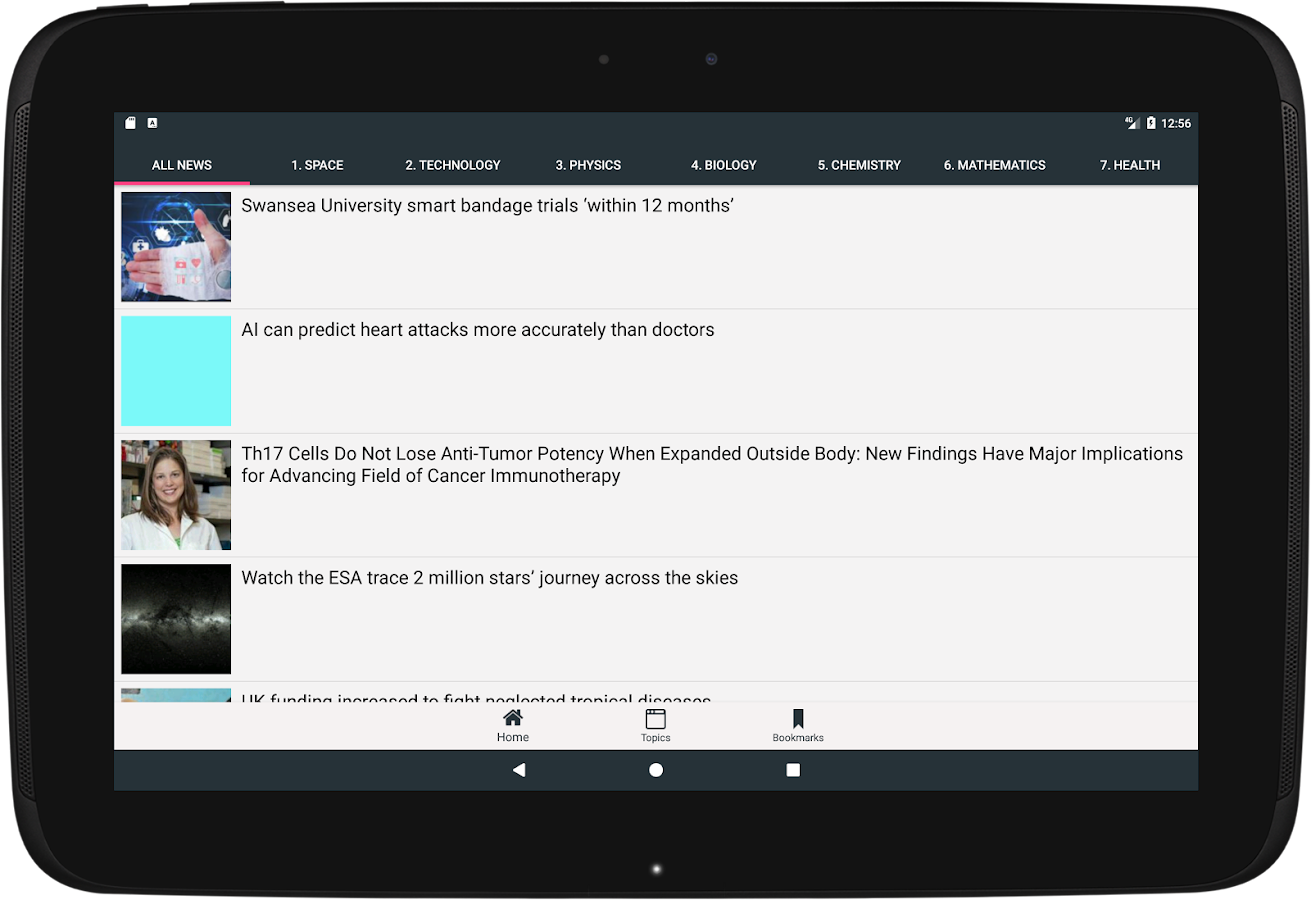
Task: Switch to the 2. TECHNOLOGY tab
Action: pyautogui.click(x=453, y=165)
